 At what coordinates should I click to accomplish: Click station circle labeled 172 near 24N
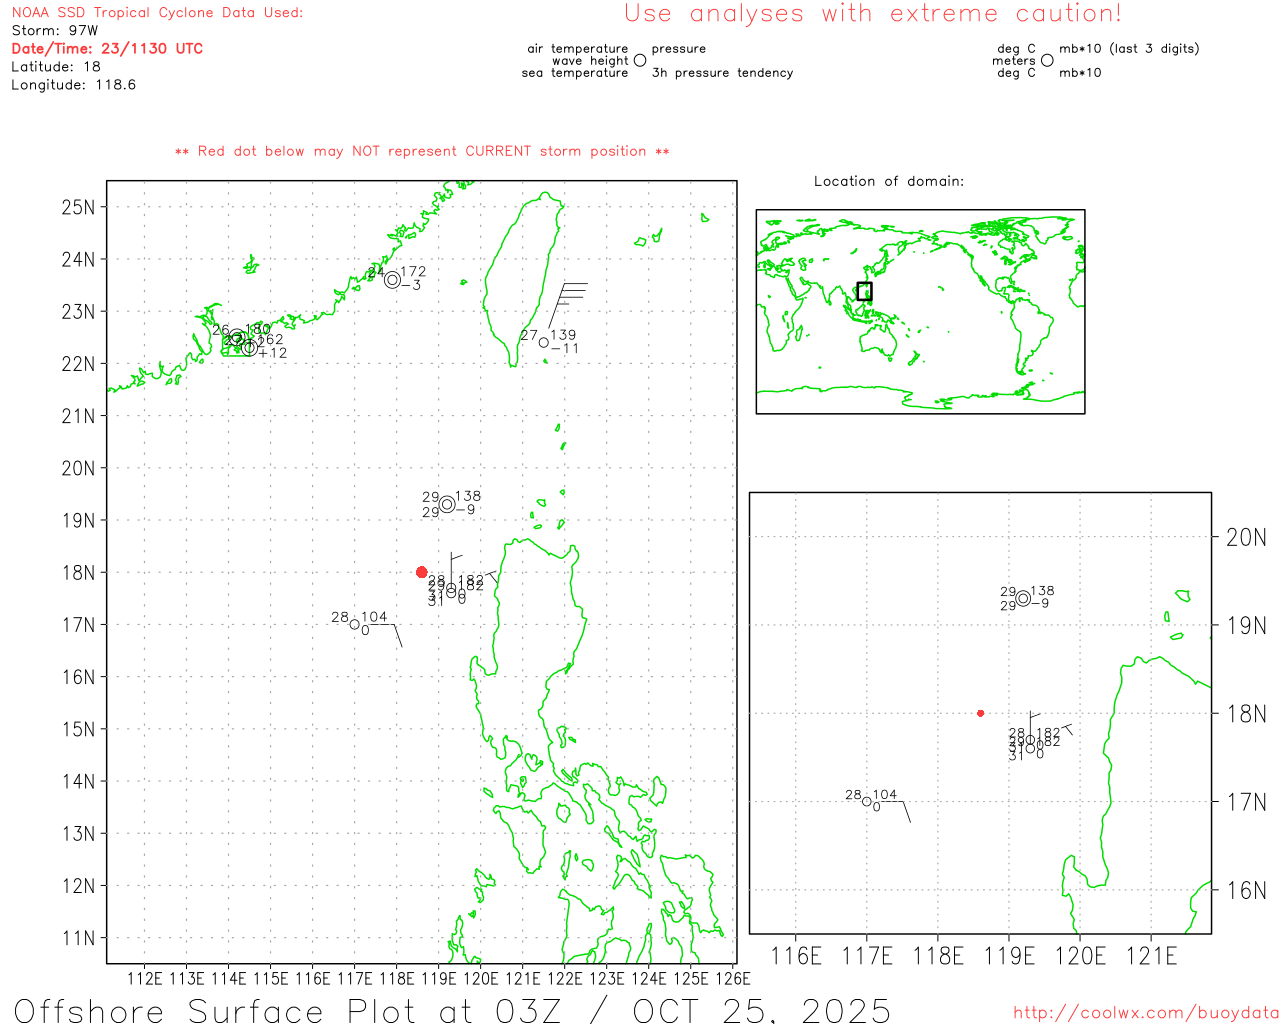(x=392, y=280)
